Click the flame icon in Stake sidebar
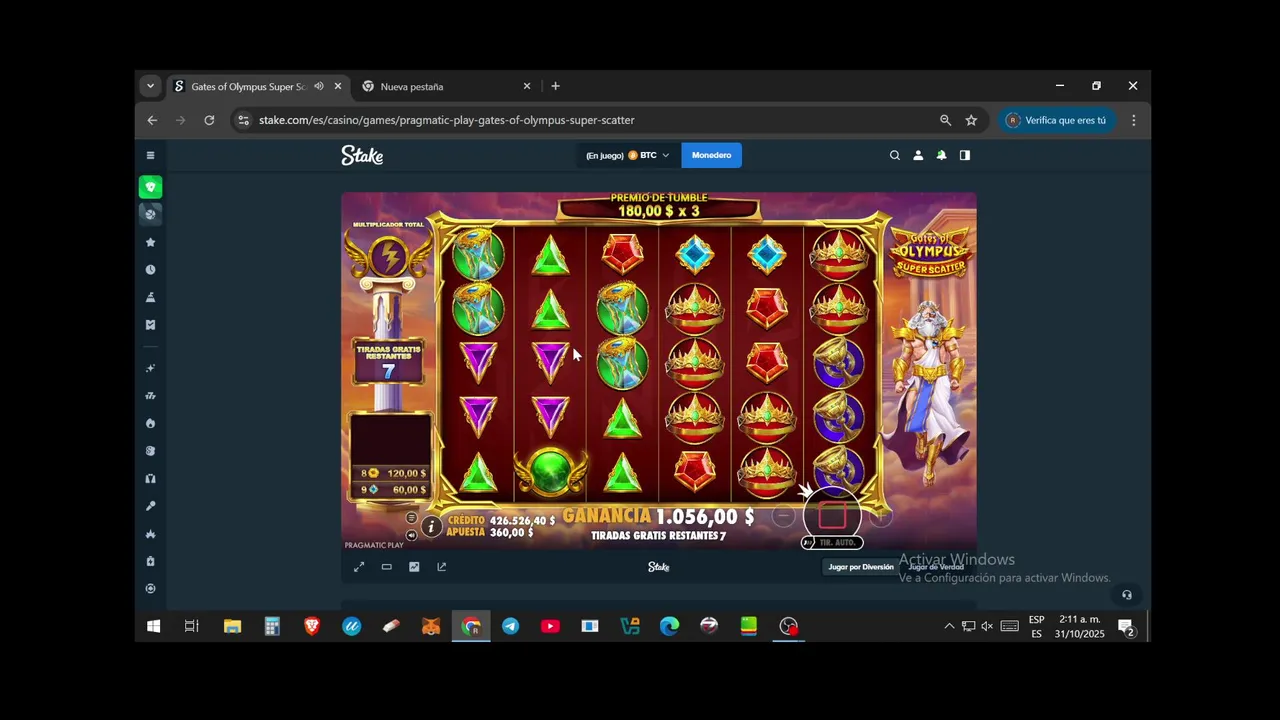The height and width of the screenshot is (720, 1280). tap(150, 423)
